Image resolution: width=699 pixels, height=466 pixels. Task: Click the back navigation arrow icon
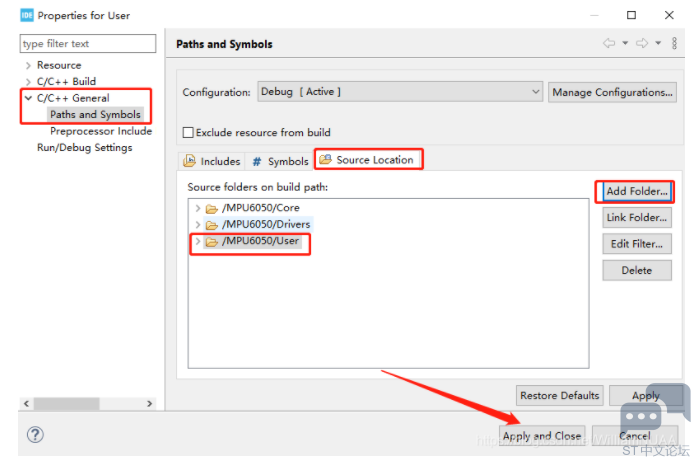click(x=608, y=43)
